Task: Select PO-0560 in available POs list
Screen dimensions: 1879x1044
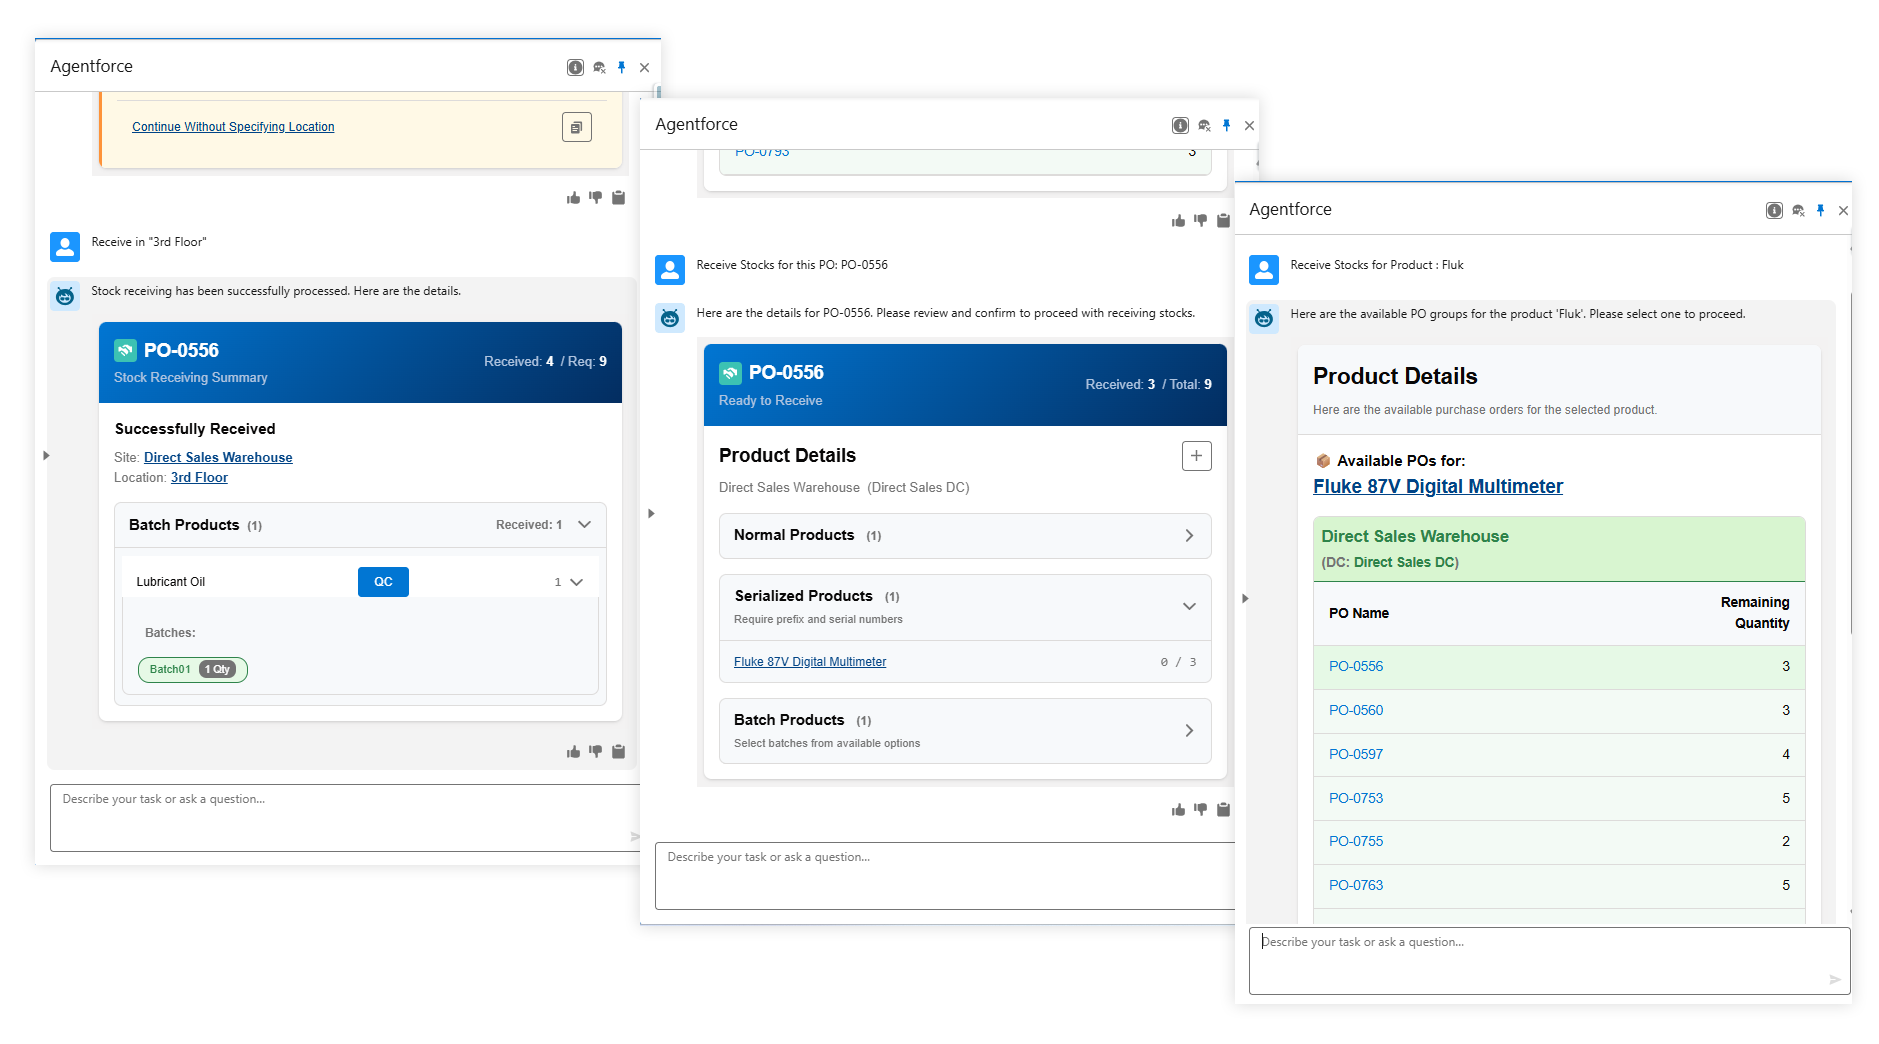Action: [x=1356, y=711]
